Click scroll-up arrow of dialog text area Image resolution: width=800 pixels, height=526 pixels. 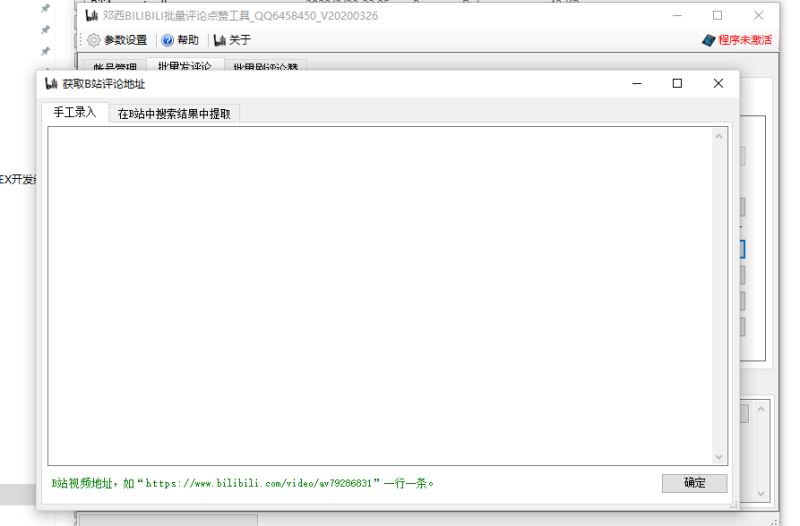click(x=719, y=136)
